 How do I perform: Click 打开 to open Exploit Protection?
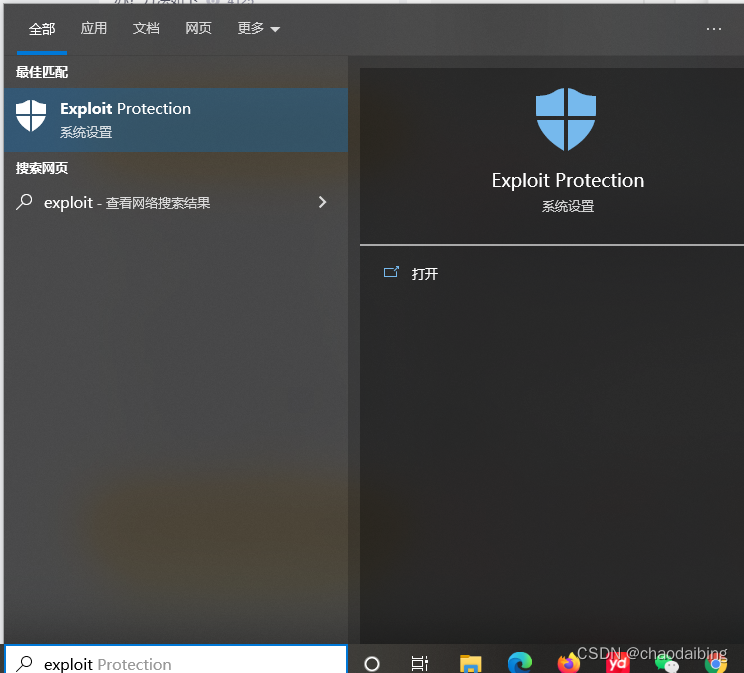(x=425, y=274)
